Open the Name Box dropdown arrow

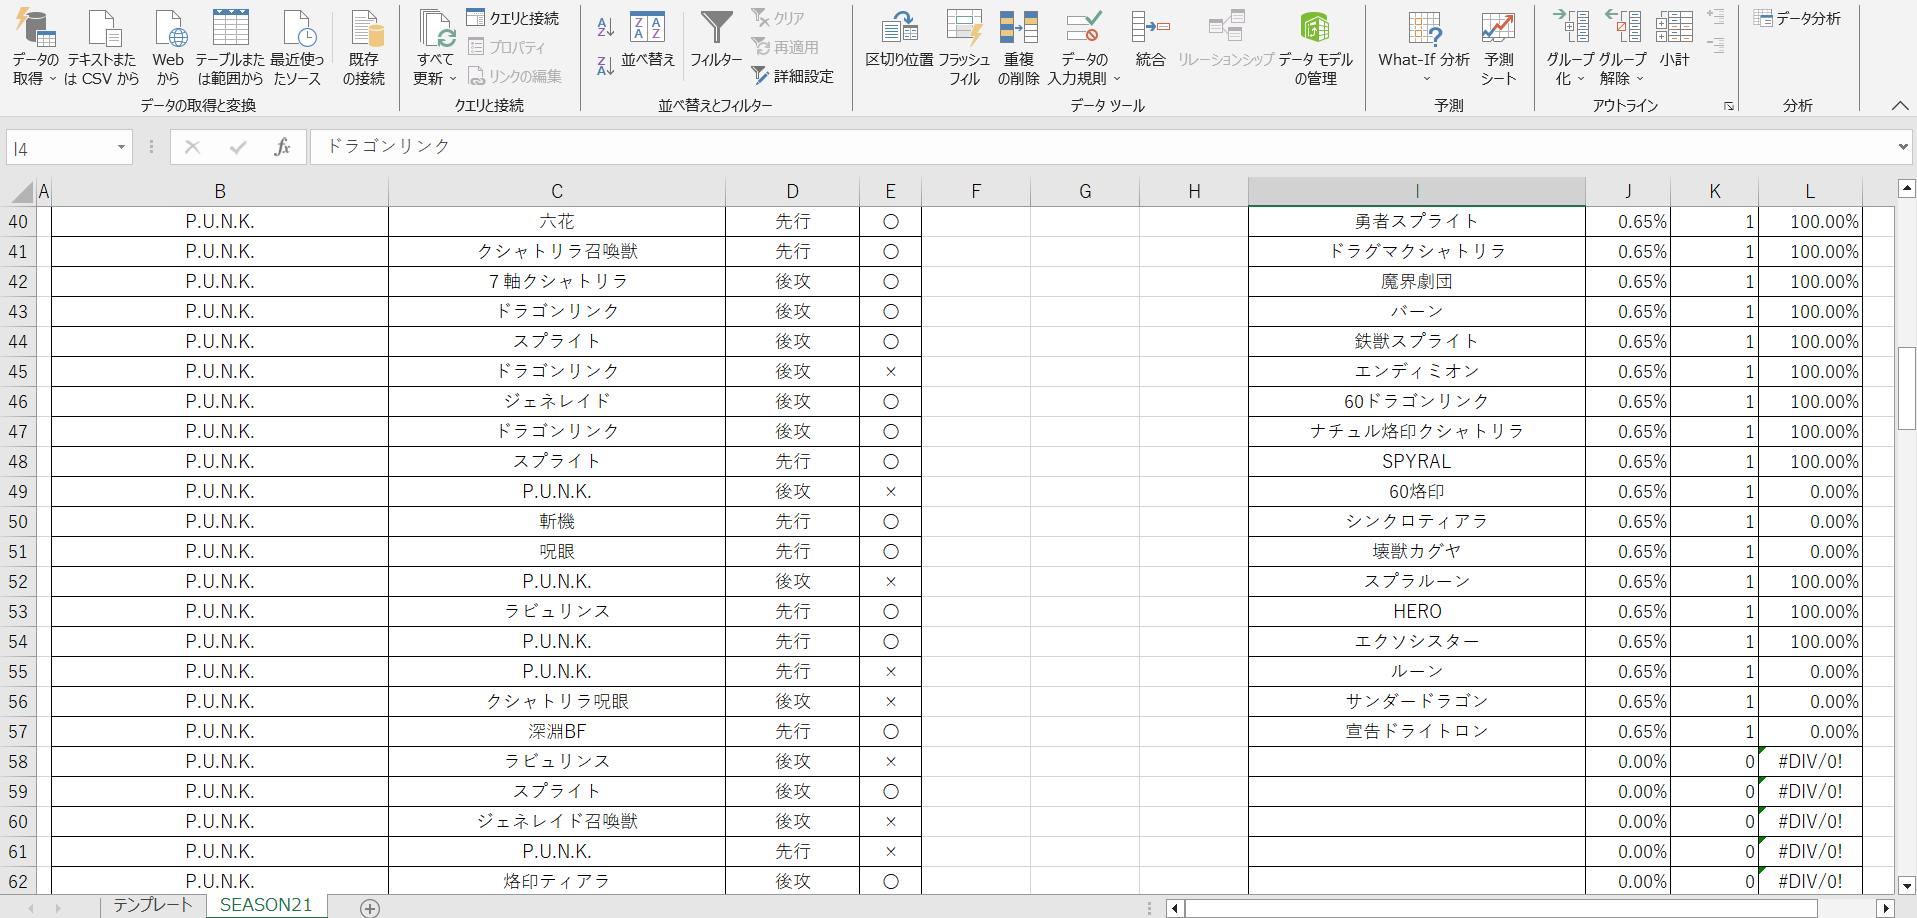click(121, 148)
